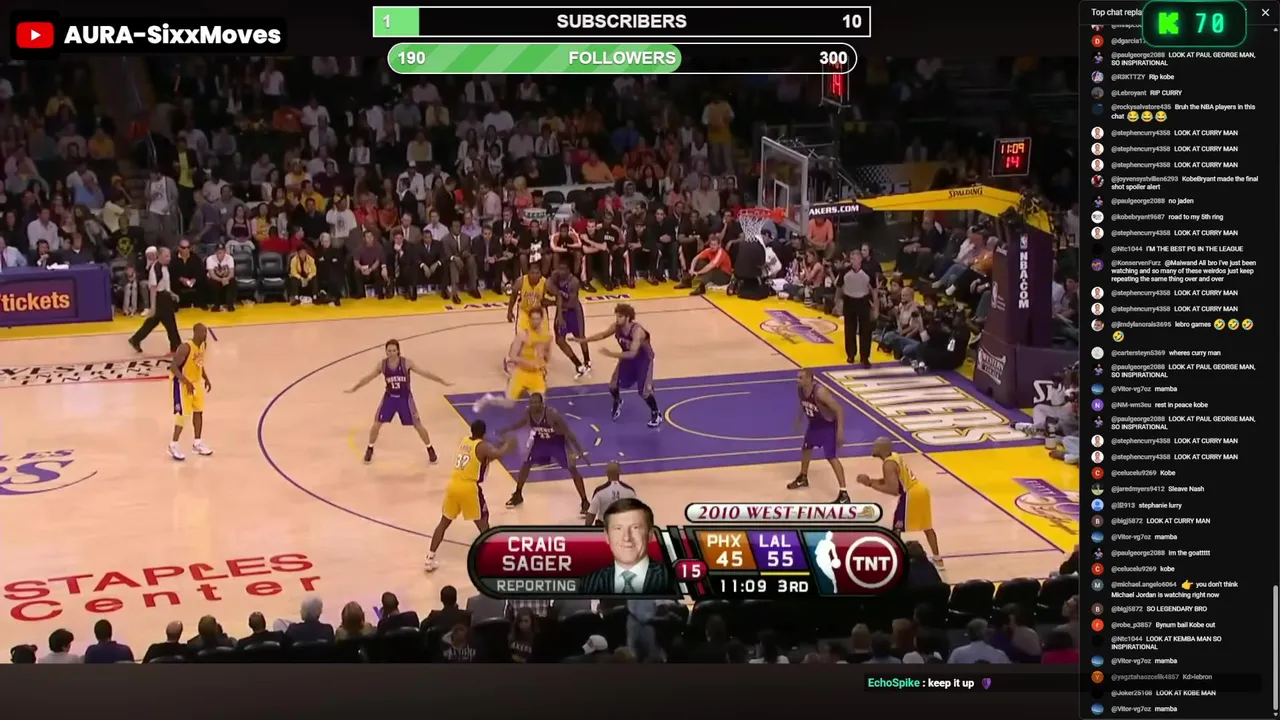
Task: Click the message 'im the goattttt'
Action: click(1189, 553)
